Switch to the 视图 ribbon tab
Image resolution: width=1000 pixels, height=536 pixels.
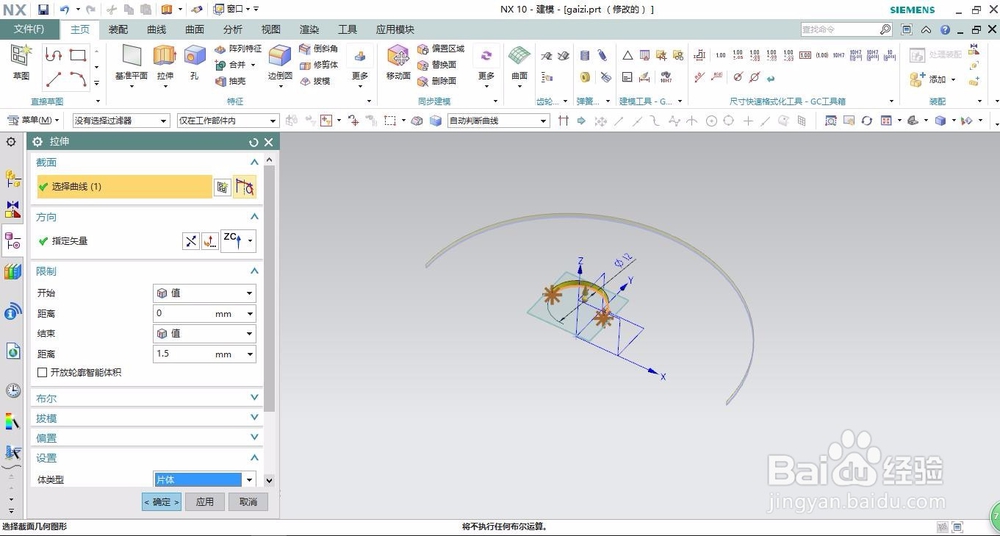tap(271, 29)
